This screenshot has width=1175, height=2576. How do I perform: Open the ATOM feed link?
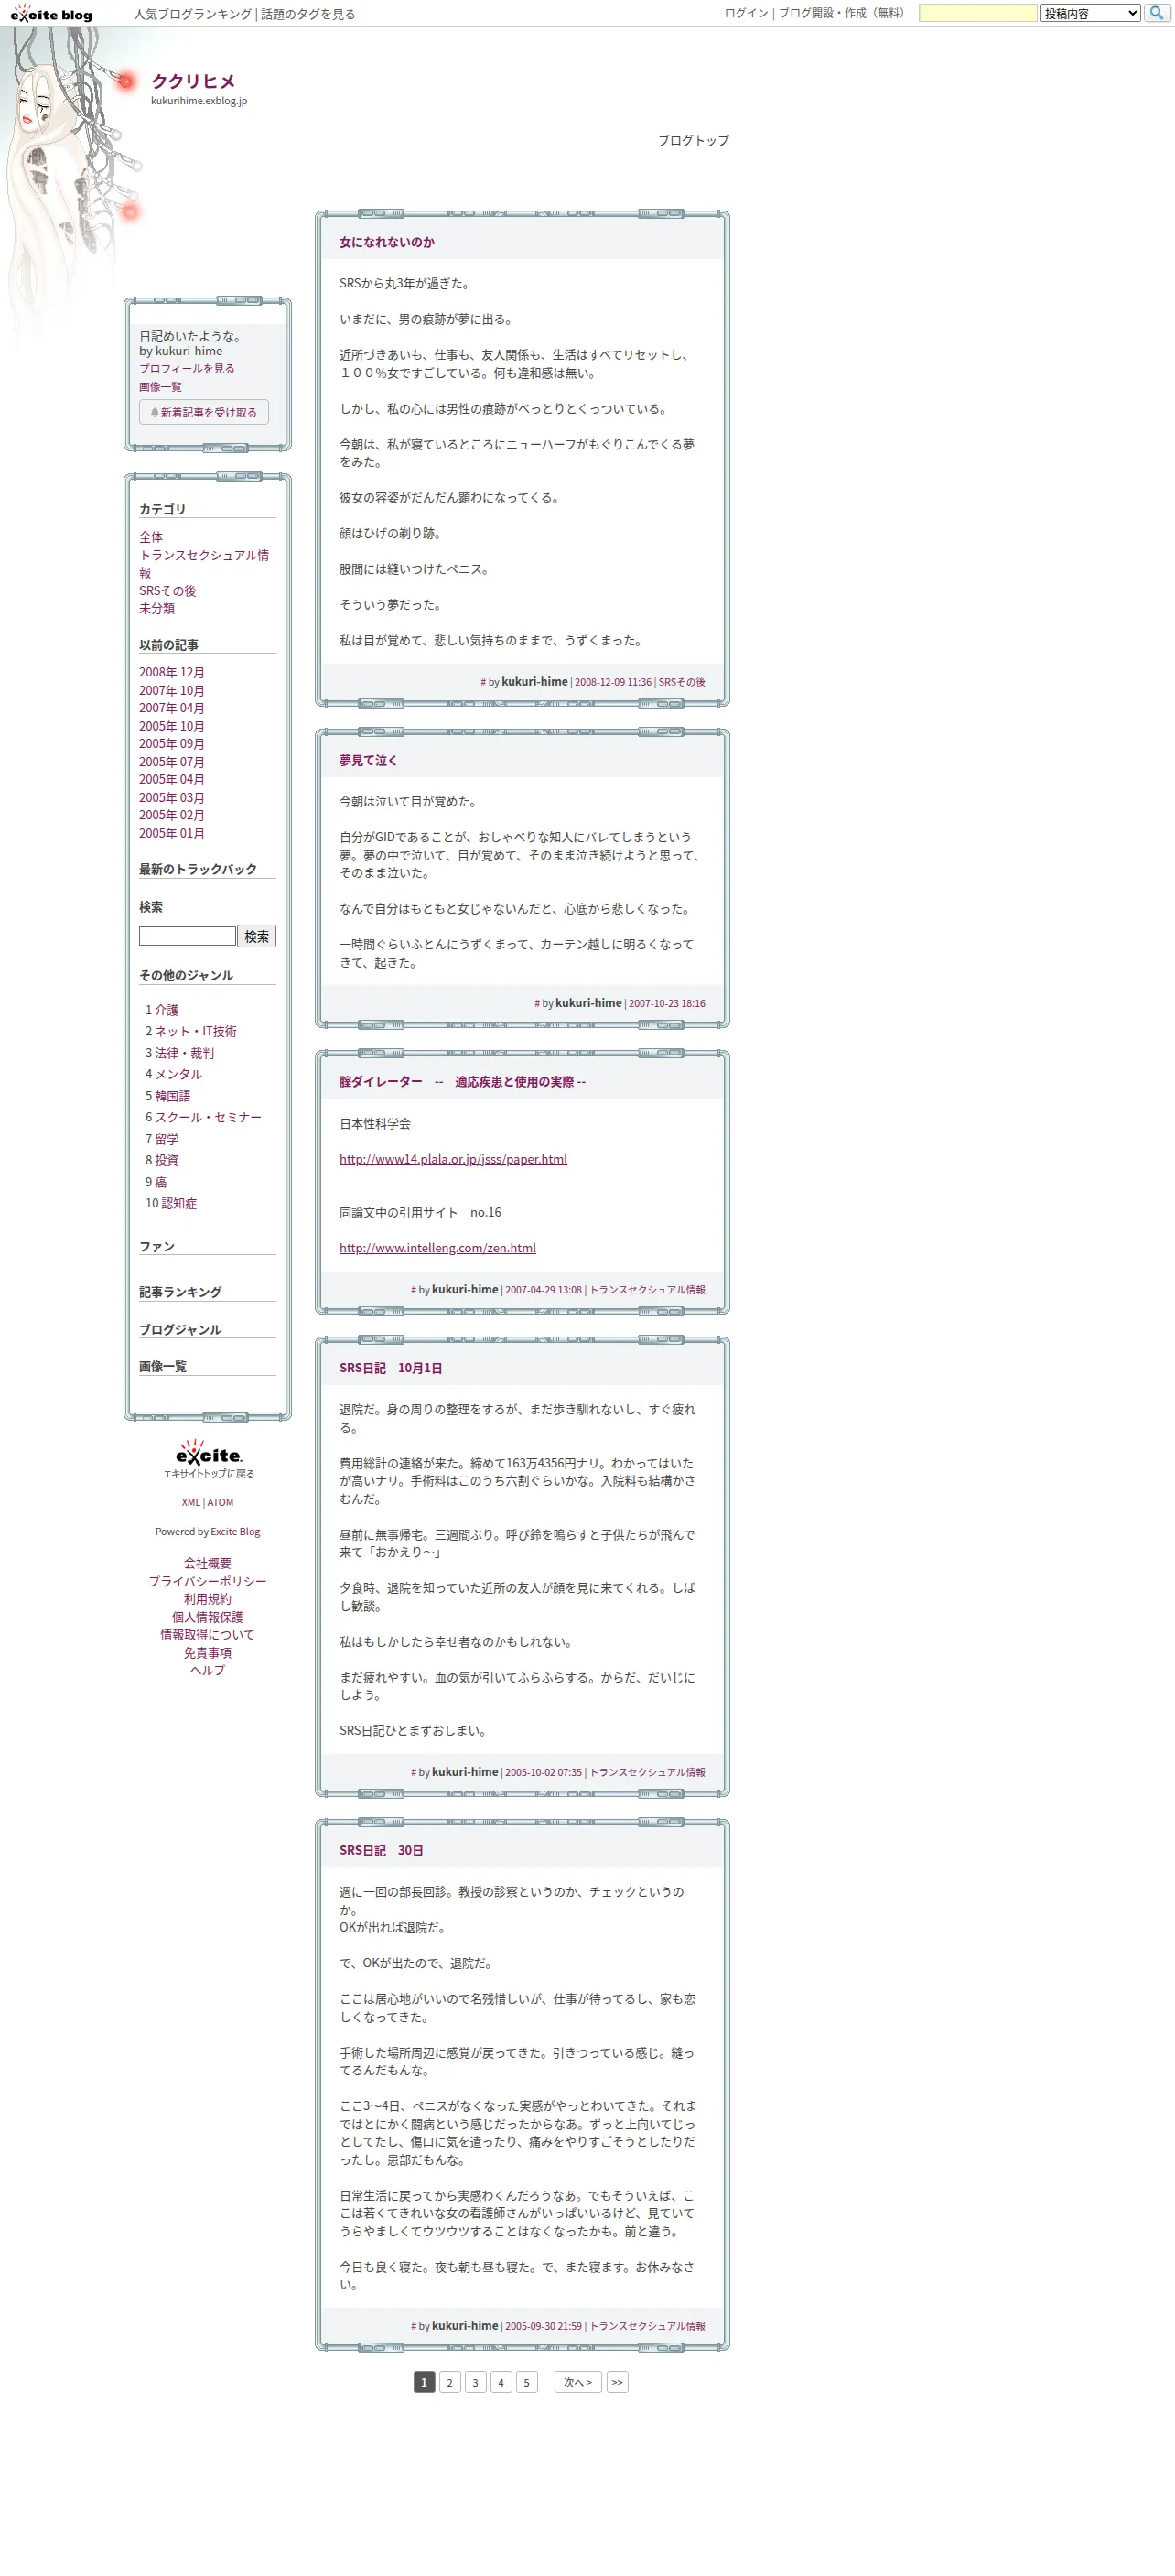[x=220, y=1502]
